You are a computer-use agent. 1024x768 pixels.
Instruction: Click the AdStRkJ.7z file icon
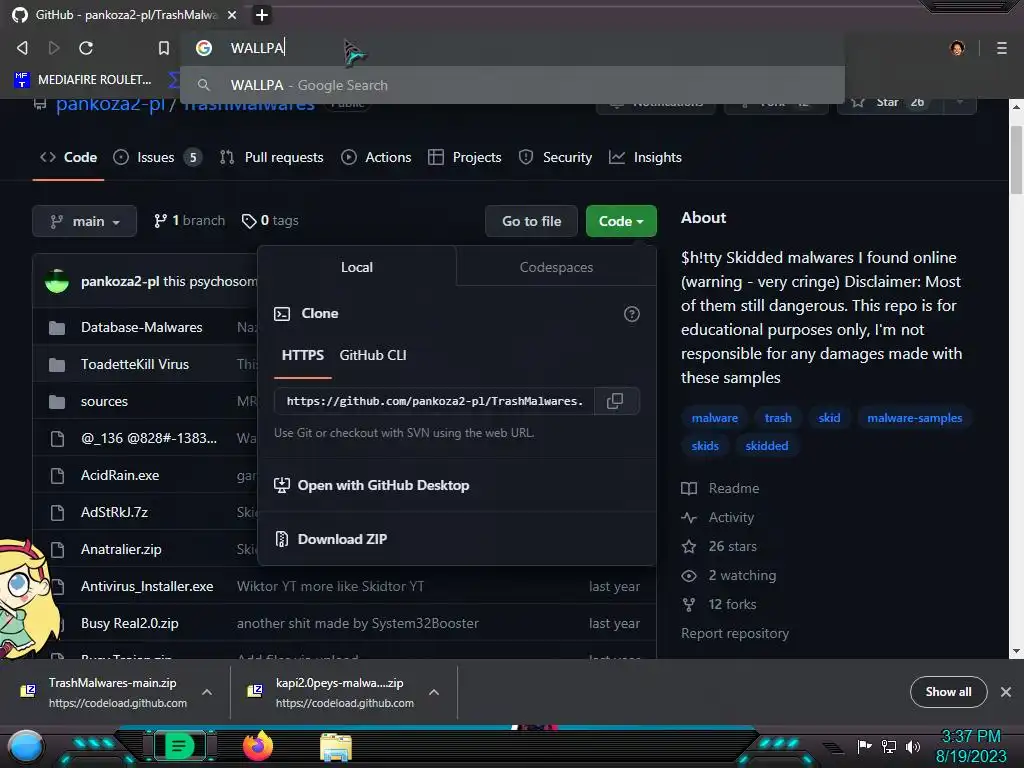click(x=57, y=513)
